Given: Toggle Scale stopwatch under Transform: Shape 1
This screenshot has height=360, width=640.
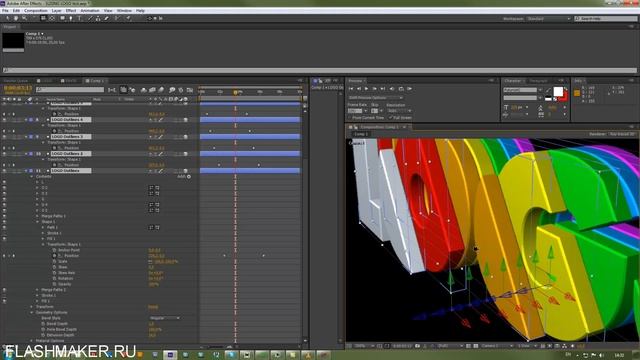Looking at the screenshot, I should pyautogui.click(x=54, y=261).
